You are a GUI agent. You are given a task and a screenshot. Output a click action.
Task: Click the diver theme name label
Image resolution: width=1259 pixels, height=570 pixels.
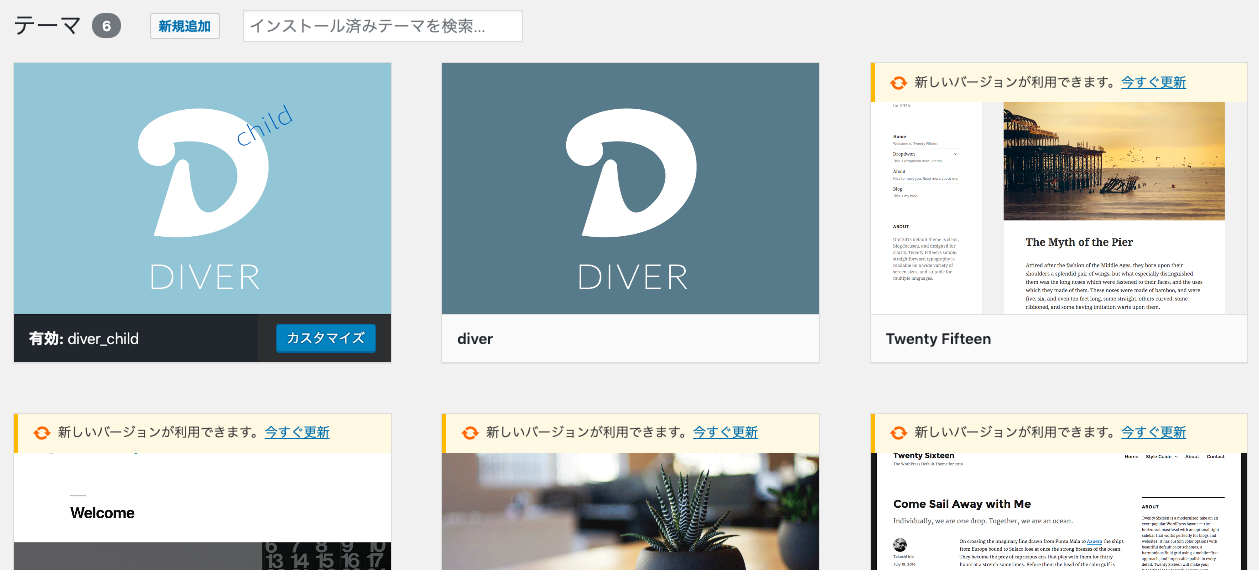click(x=475, y=339)
